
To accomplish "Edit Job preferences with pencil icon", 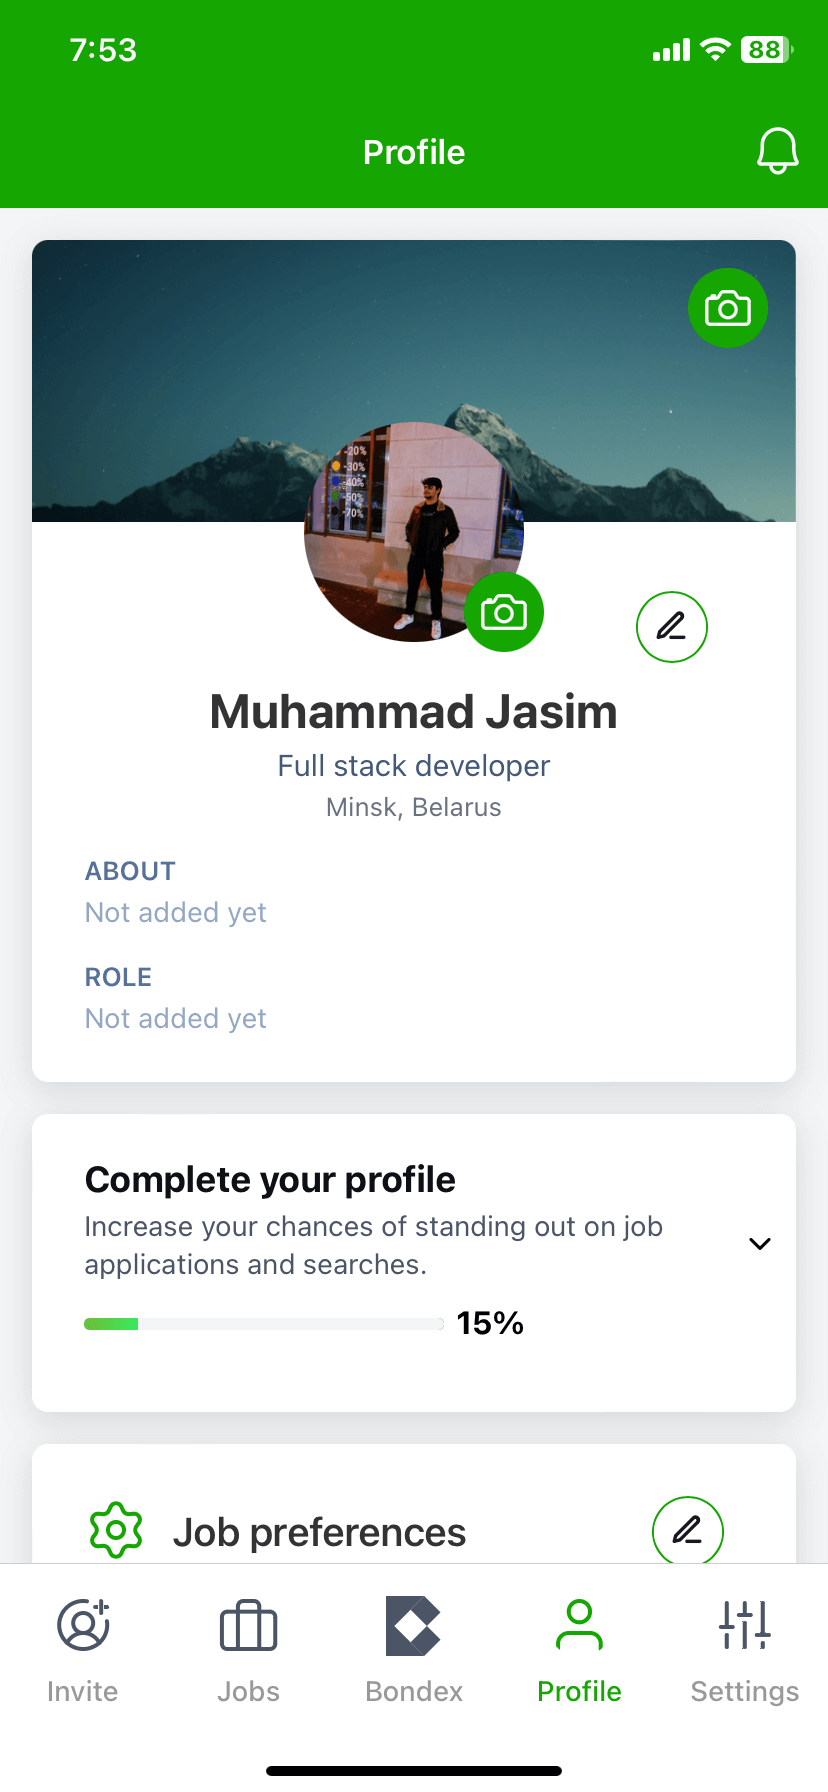I will 687,1530.
